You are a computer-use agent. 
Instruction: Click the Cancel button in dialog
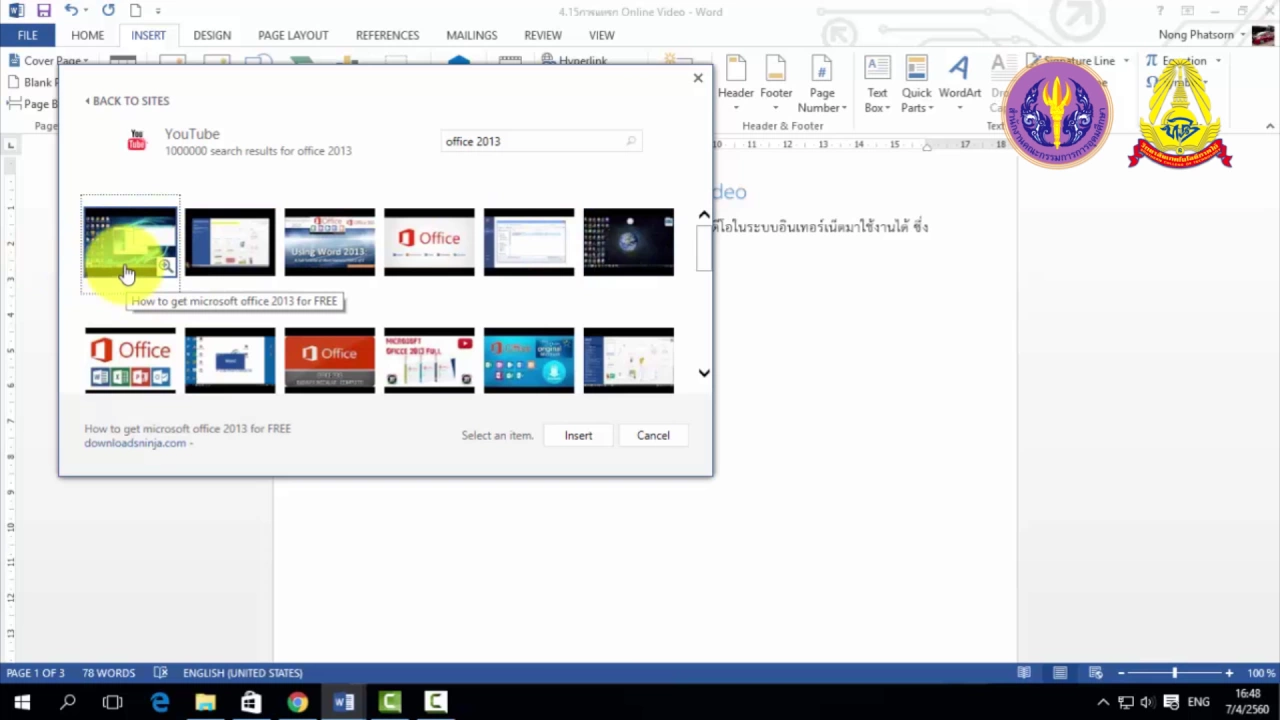[653, 435]
